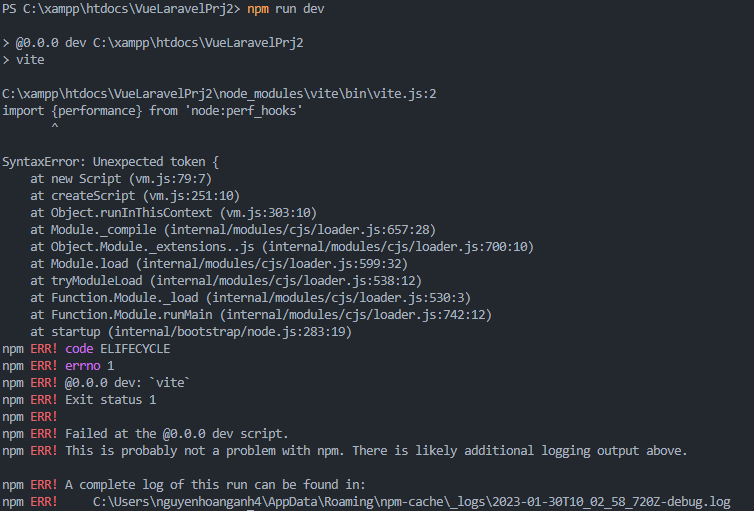Click the PS C:\xampp\htdocs\VueLaravelPrj2 prompt path
Screen dimensions: 754x511
tap(120, 9)
